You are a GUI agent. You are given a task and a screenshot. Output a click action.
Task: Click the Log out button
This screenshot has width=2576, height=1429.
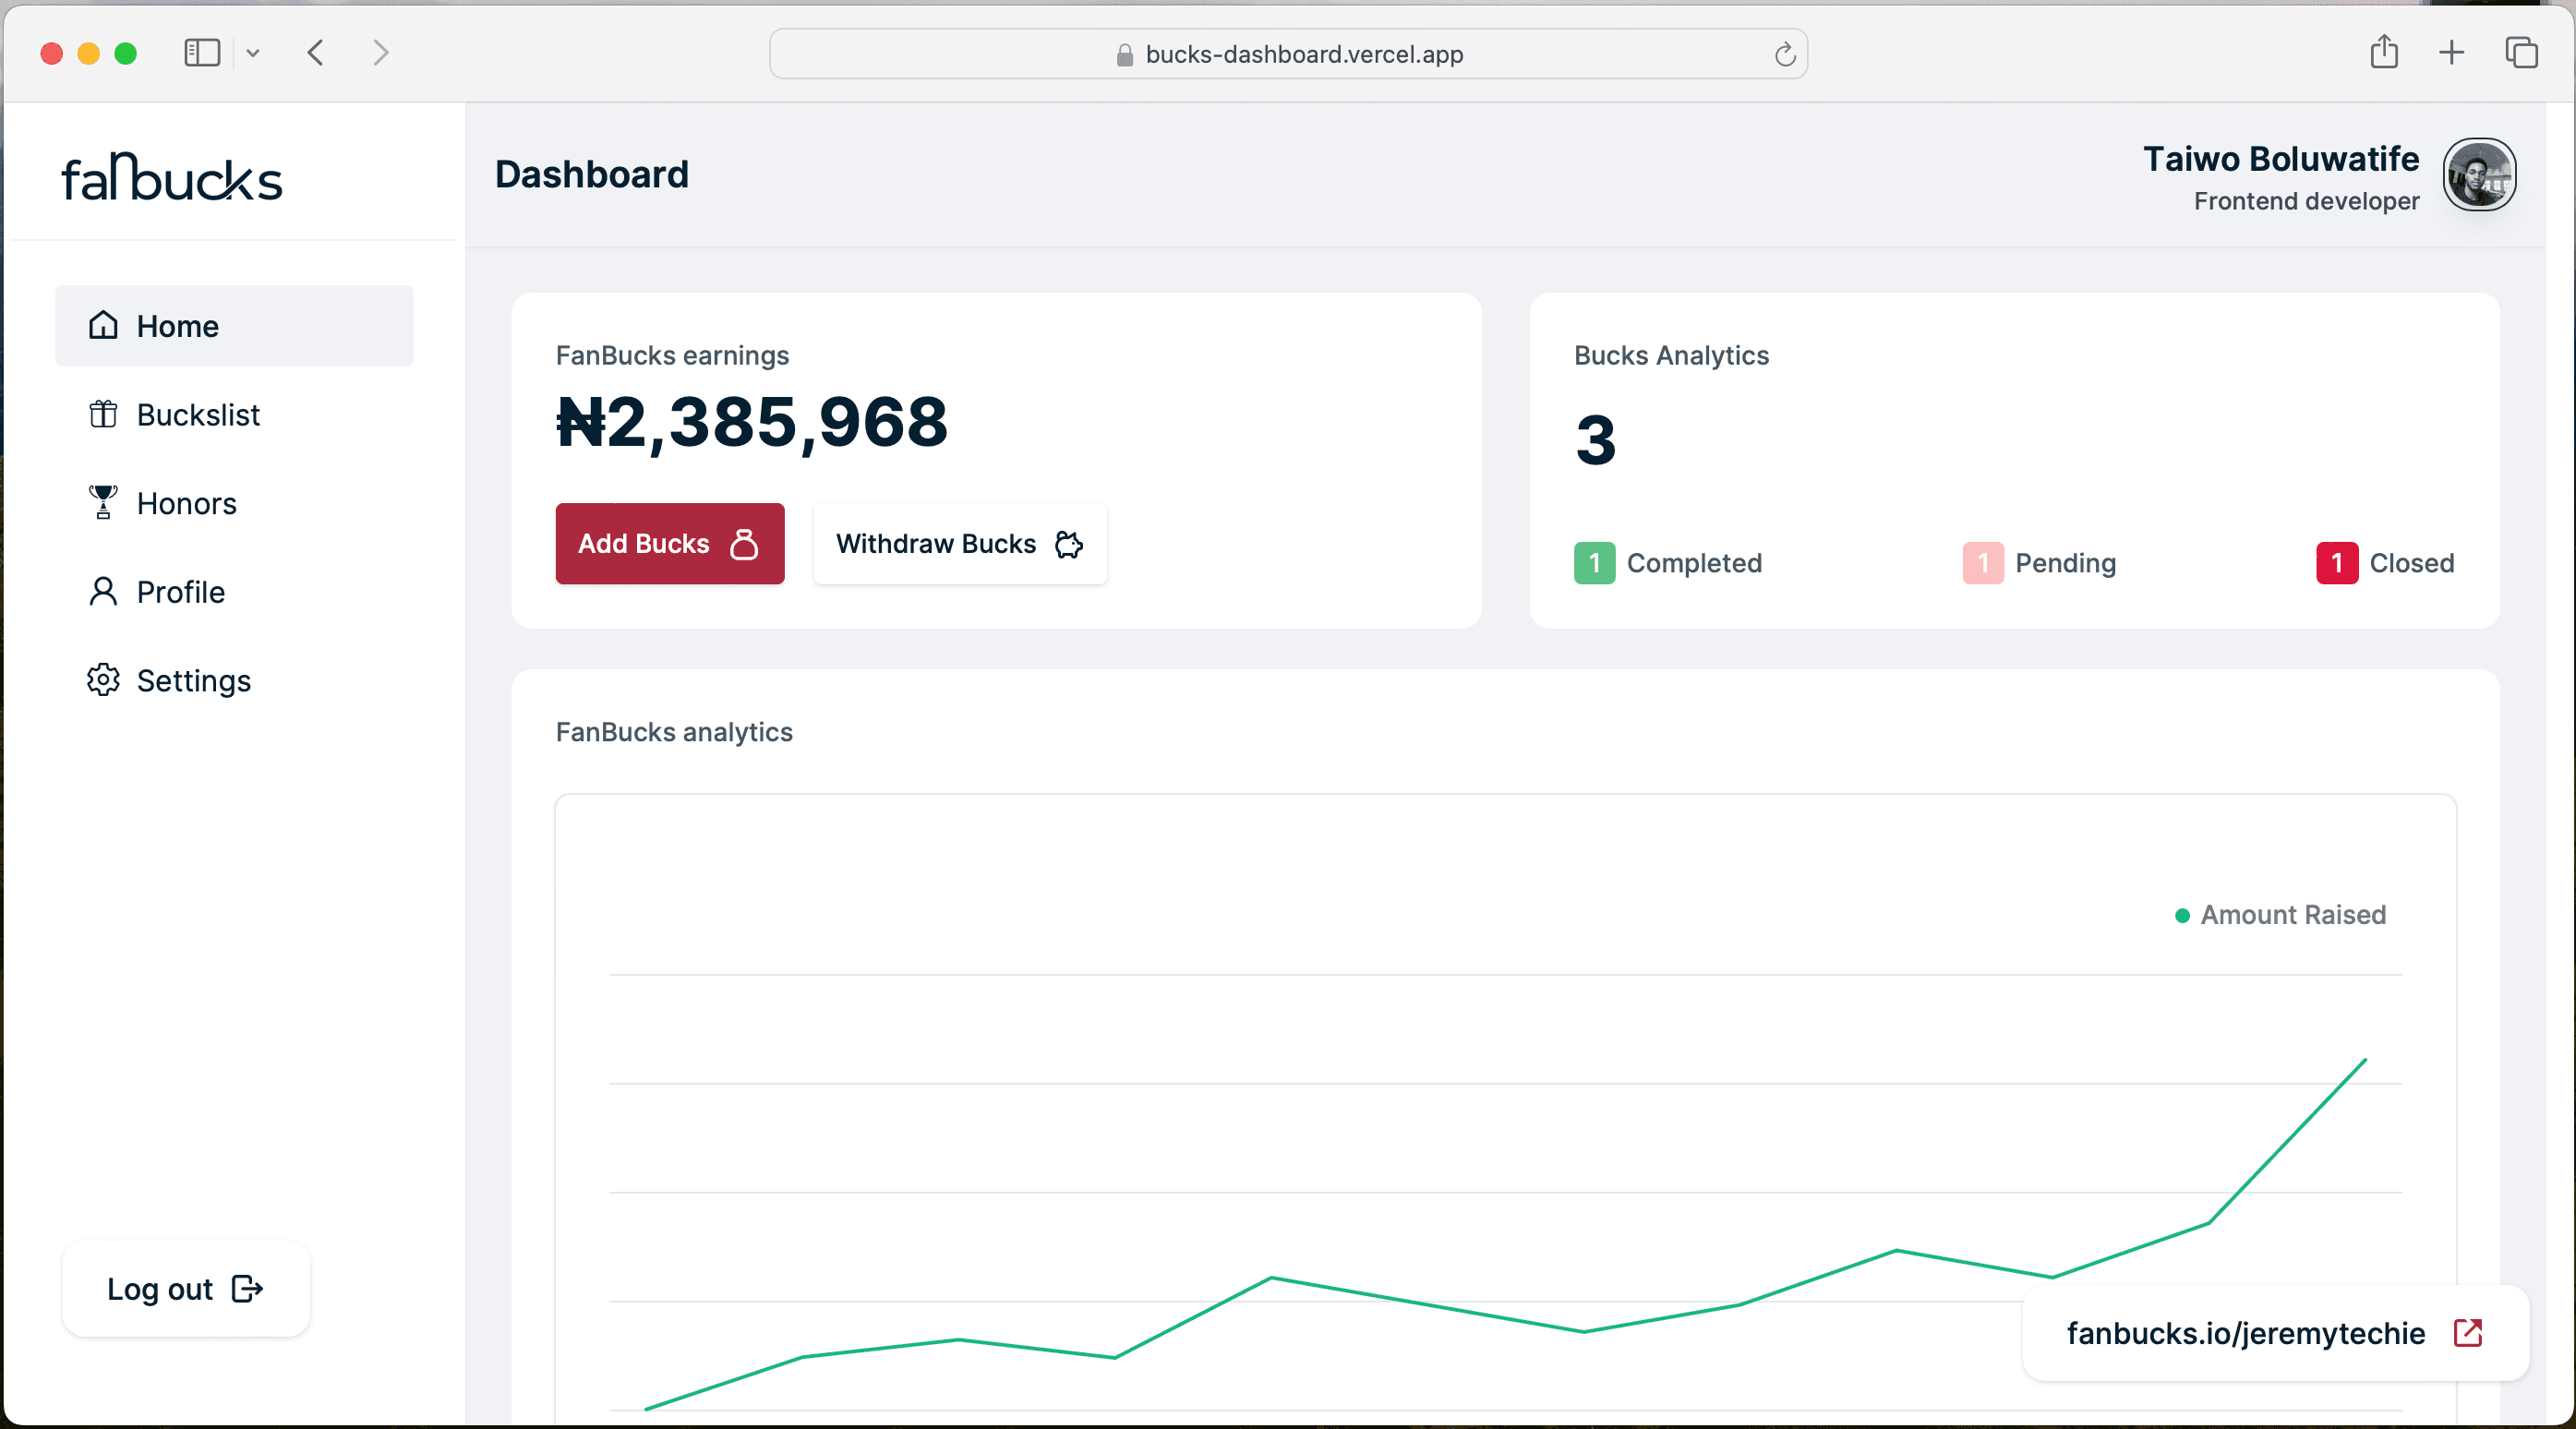(186, 1289)
